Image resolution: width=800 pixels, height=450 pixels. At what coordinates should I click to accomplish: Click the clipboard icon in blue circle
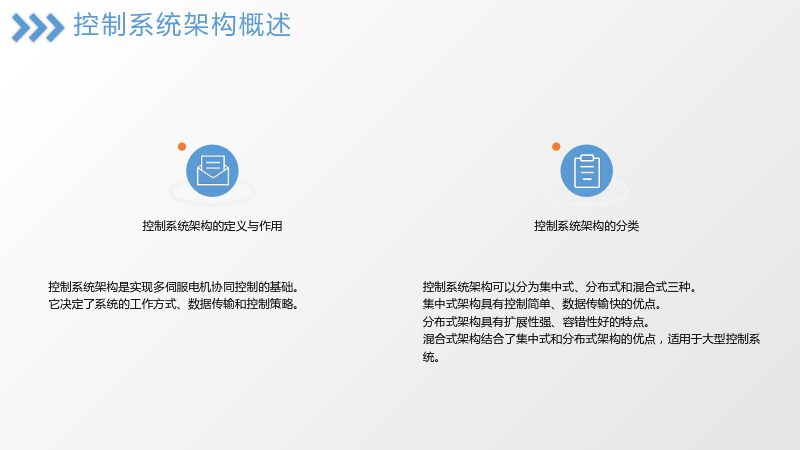point(587,170)
